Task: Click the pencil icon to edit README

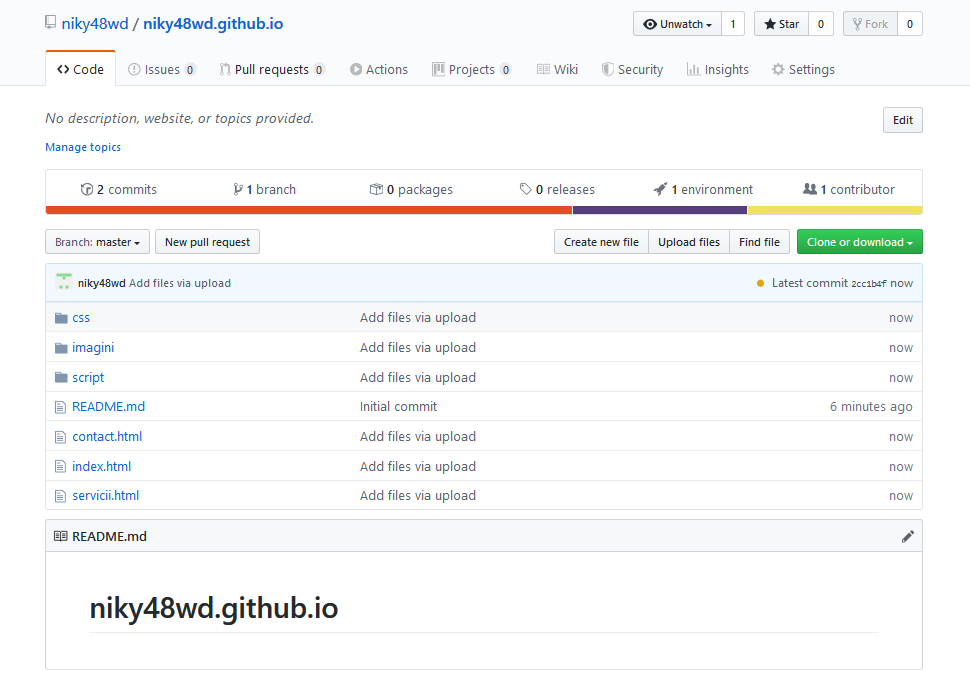Action: [908, 536]
